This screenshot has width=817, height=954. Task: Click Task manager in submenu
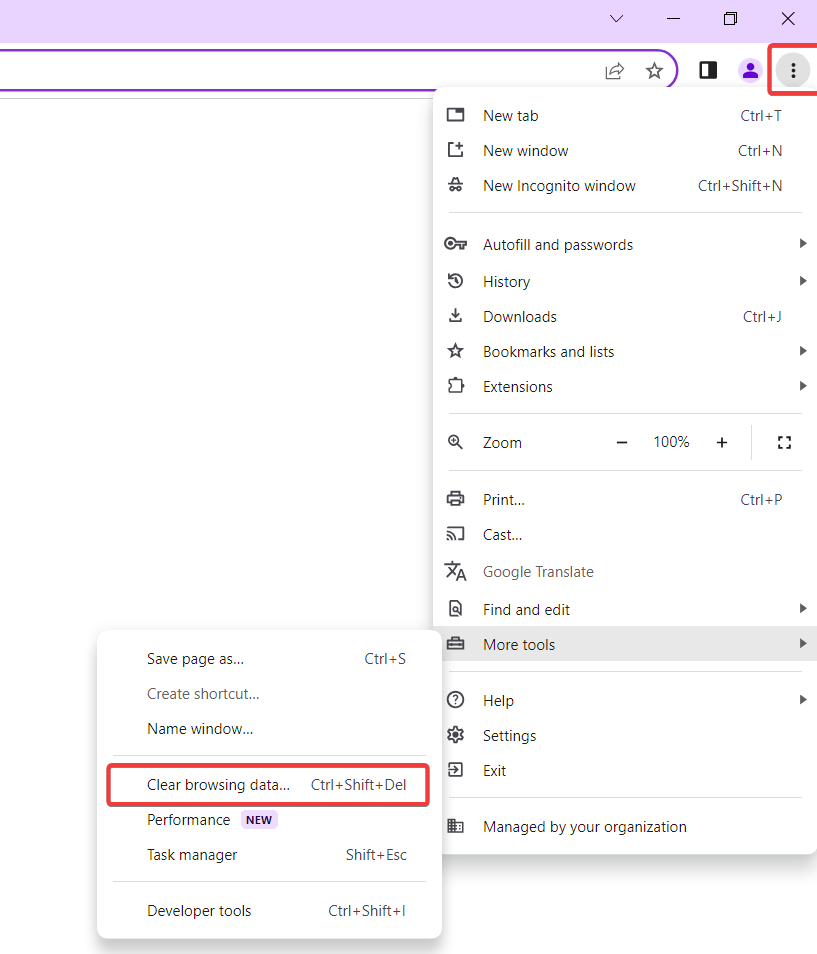click(191, 854)
